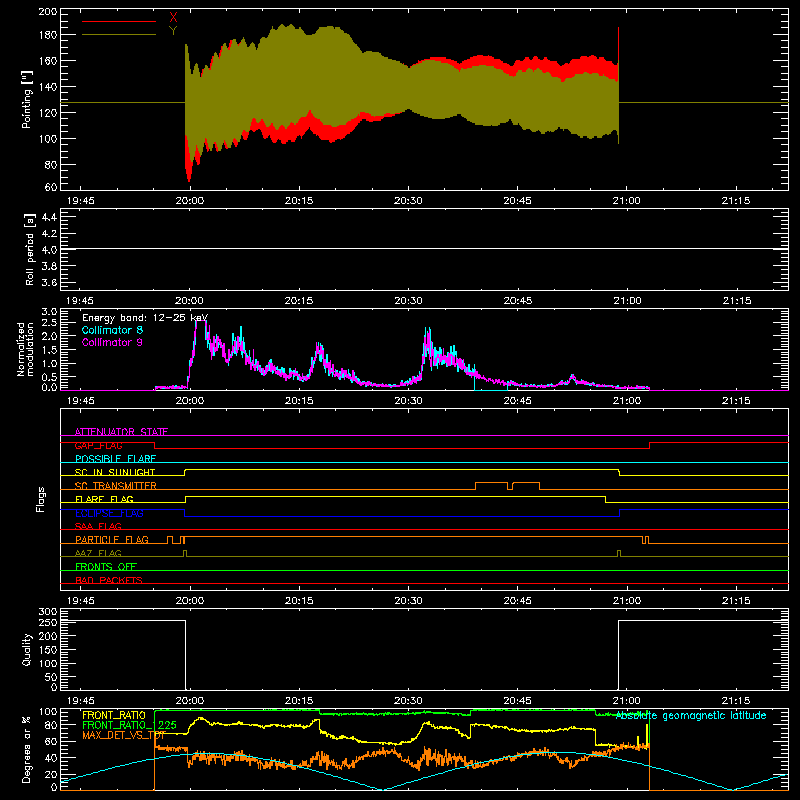
Task: Click the magenta "Collimator 9" legend text
Action: click(112, 342)
